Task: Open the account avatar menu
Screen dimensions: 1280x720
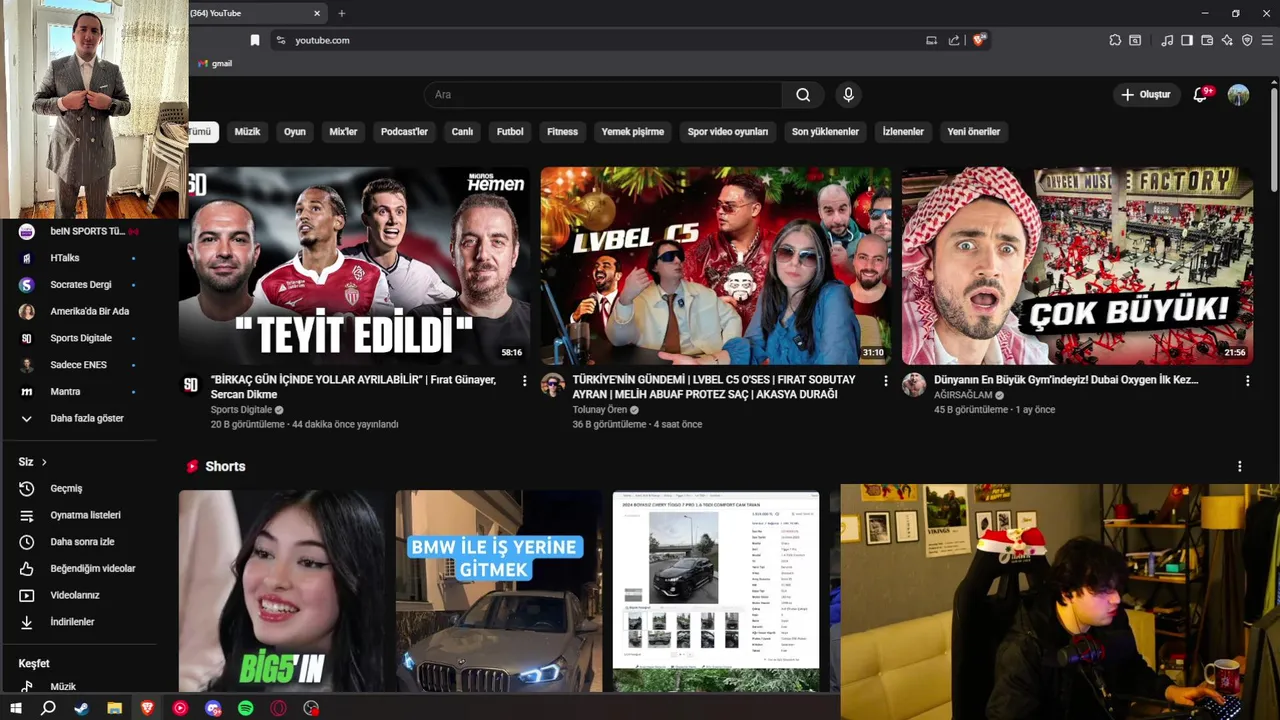Action: click(x=1238, y=95)
